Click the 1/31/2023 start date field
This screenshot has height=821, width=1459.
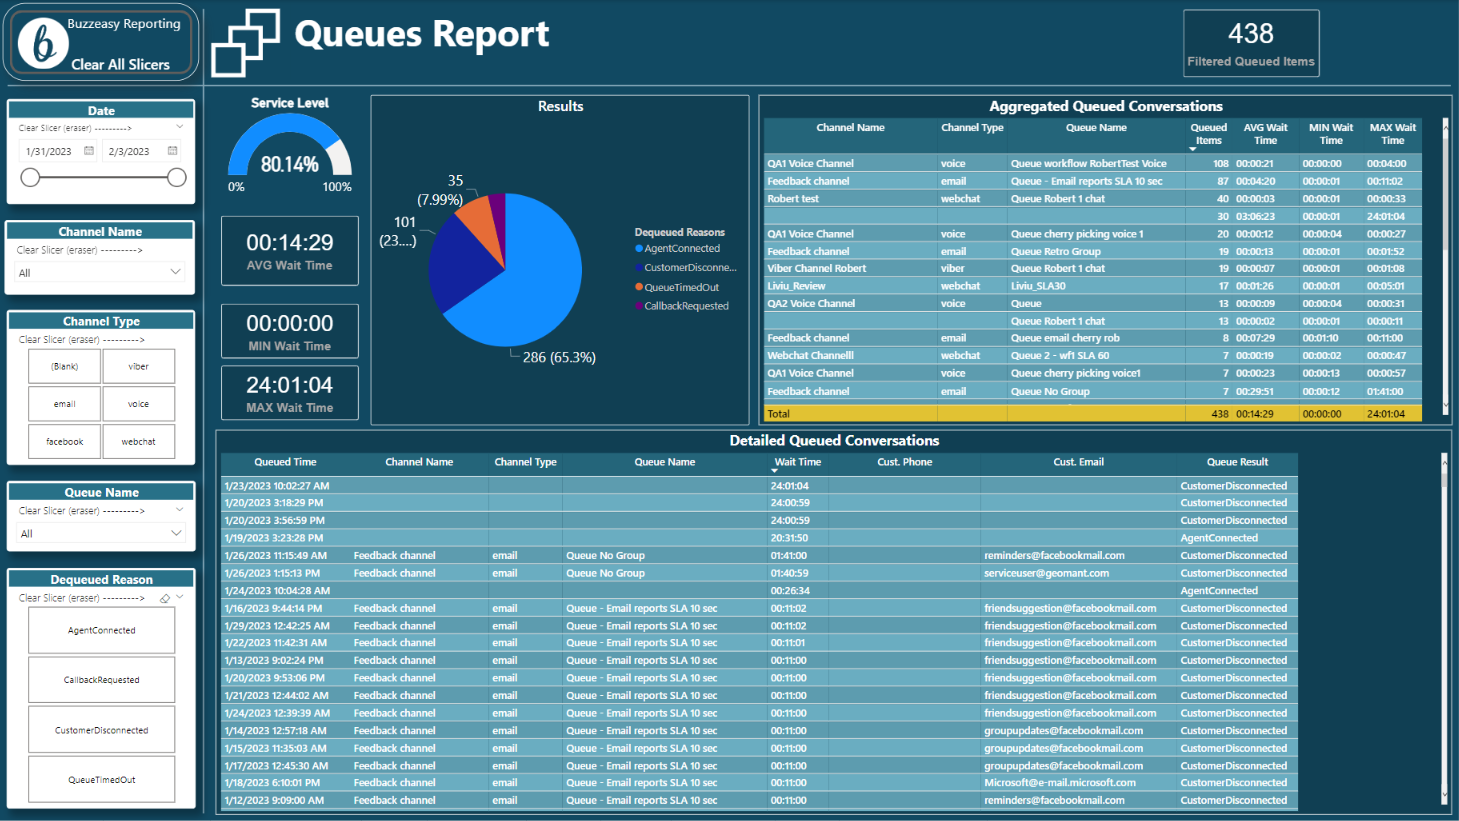point(48,150)
